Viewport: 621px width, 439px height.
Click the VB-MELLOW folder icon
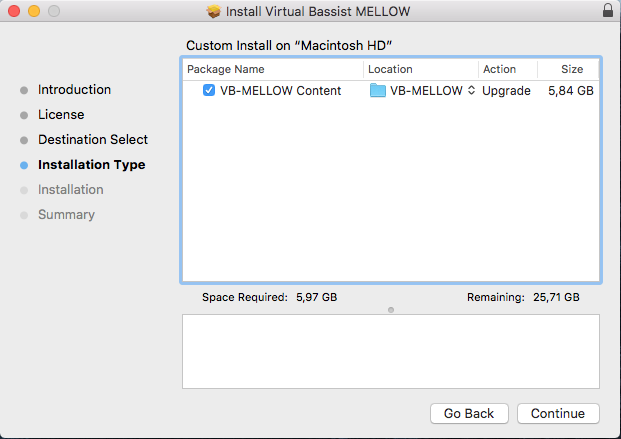coord(377,90)
